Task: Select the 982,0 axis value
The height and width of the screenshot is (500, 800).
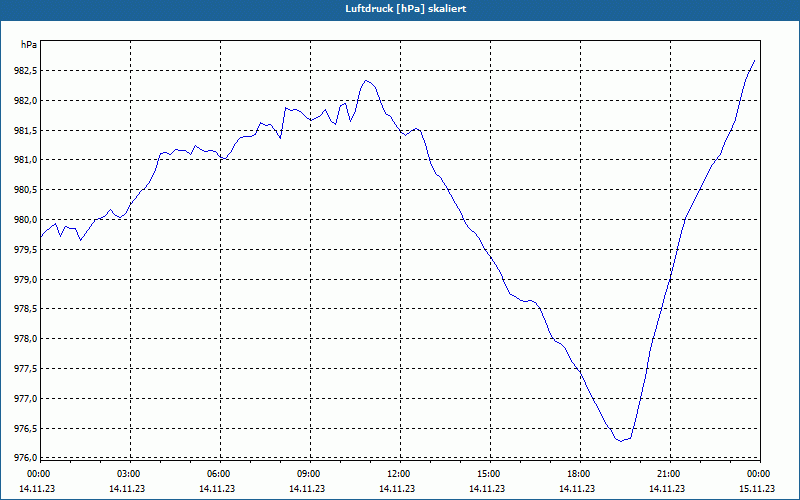Action: tap(26, 101)
